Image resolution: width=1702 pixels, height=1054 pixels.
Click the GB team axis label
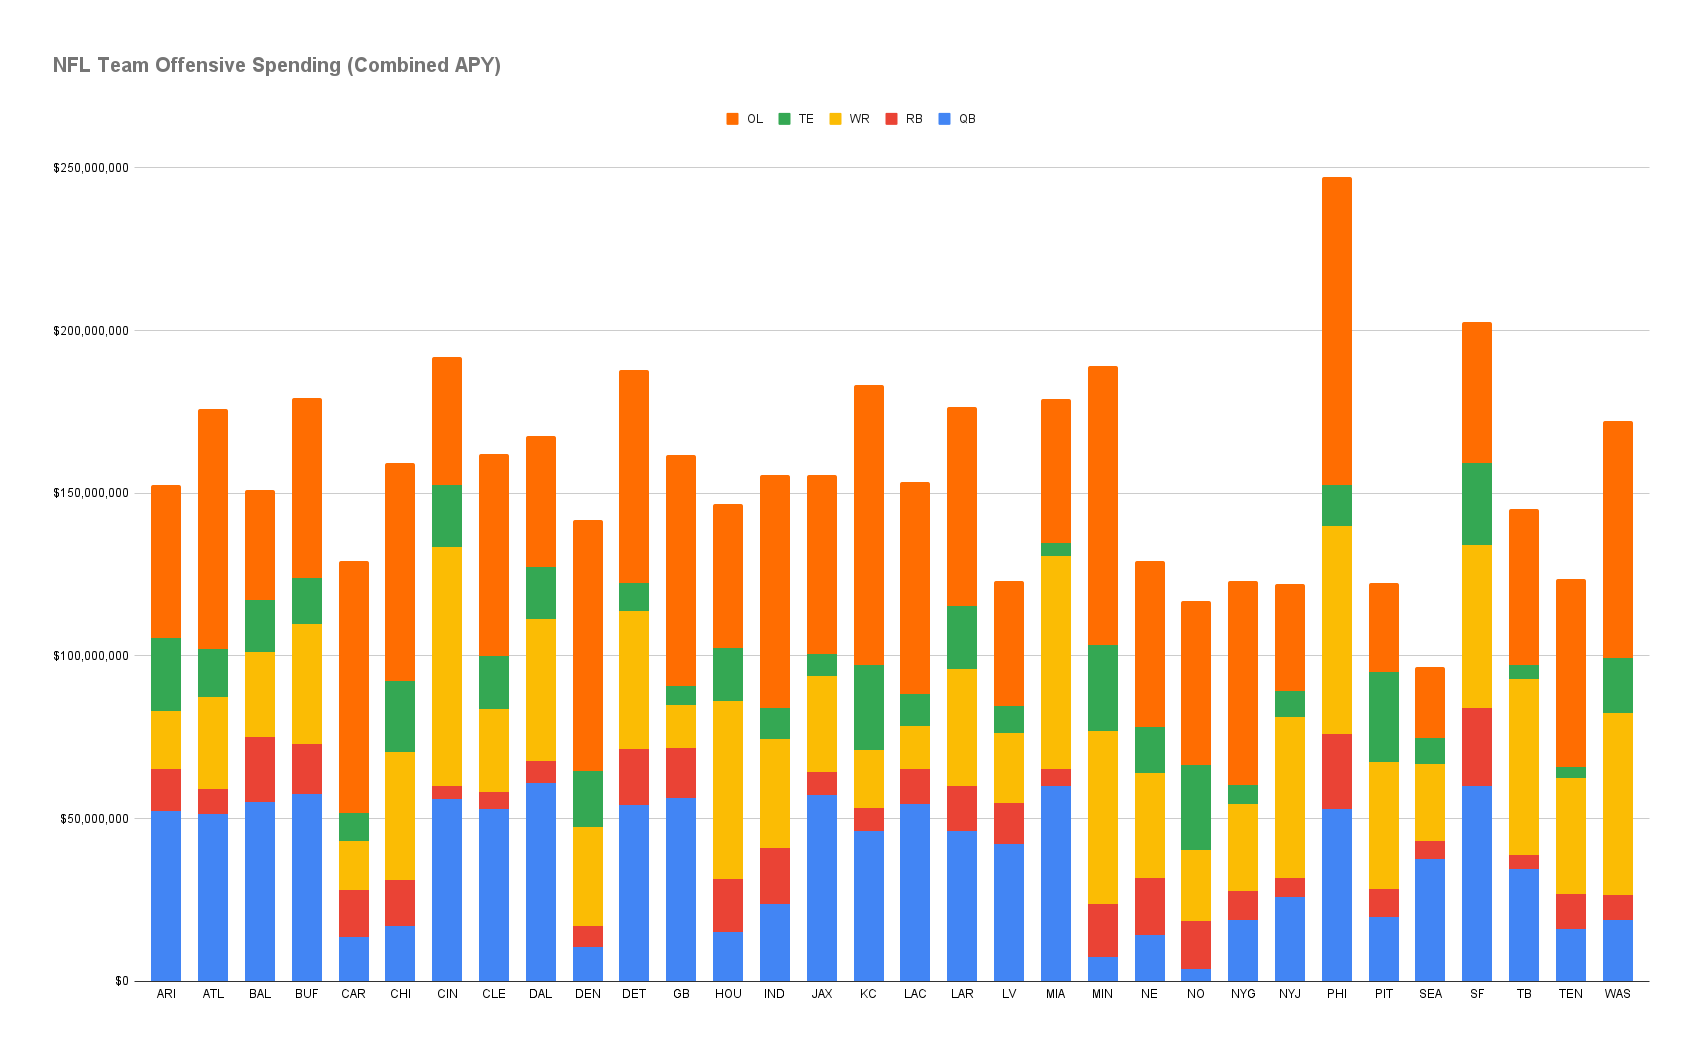[681, 994]
